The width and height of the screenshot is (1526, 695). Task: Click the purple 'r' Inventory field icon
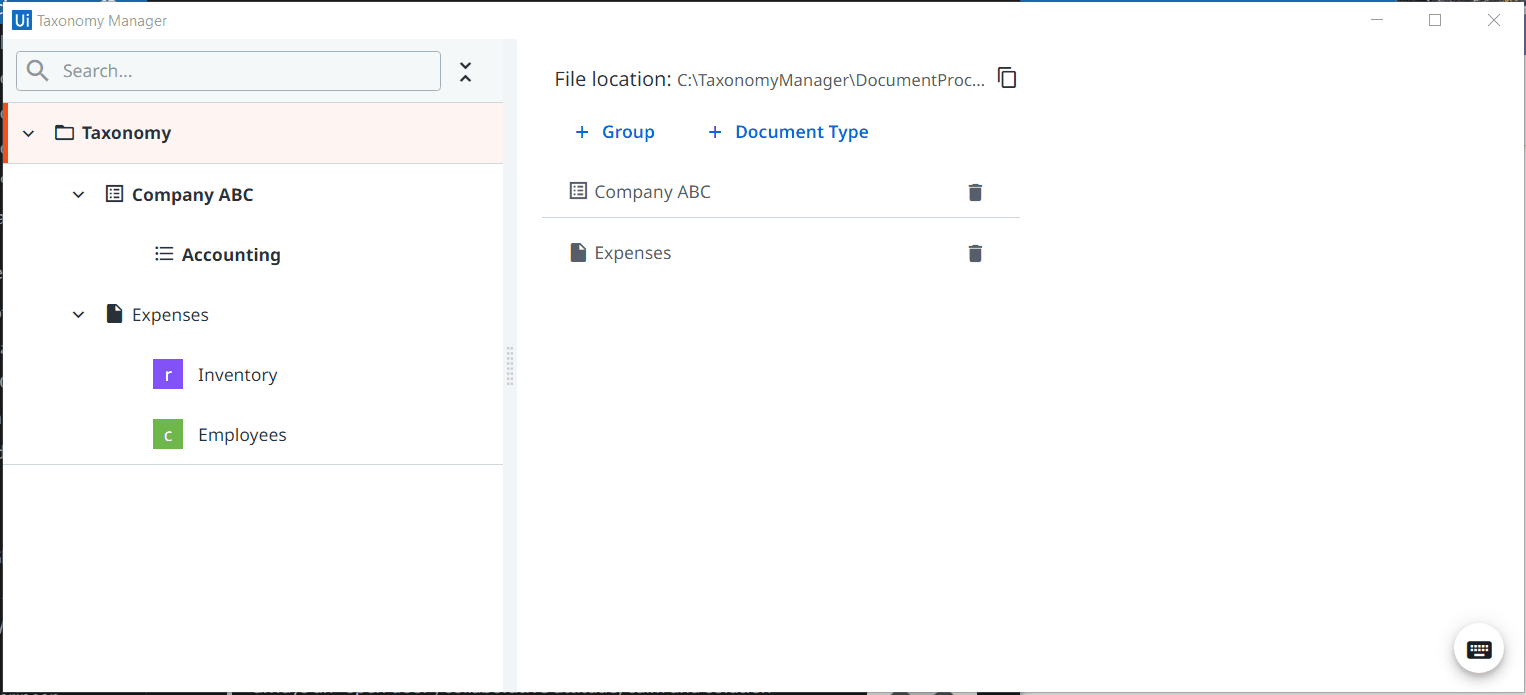[168, 375]
